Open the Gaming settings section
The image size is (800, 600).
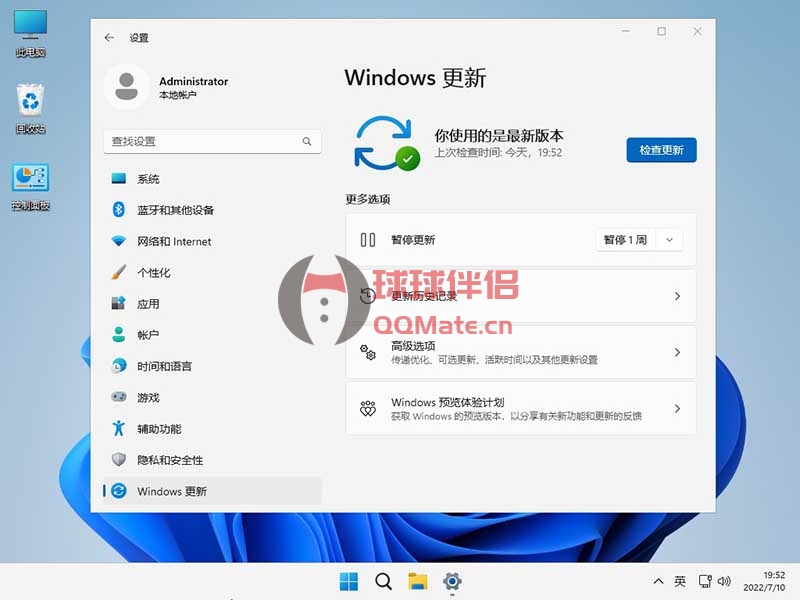click(148, 397)
